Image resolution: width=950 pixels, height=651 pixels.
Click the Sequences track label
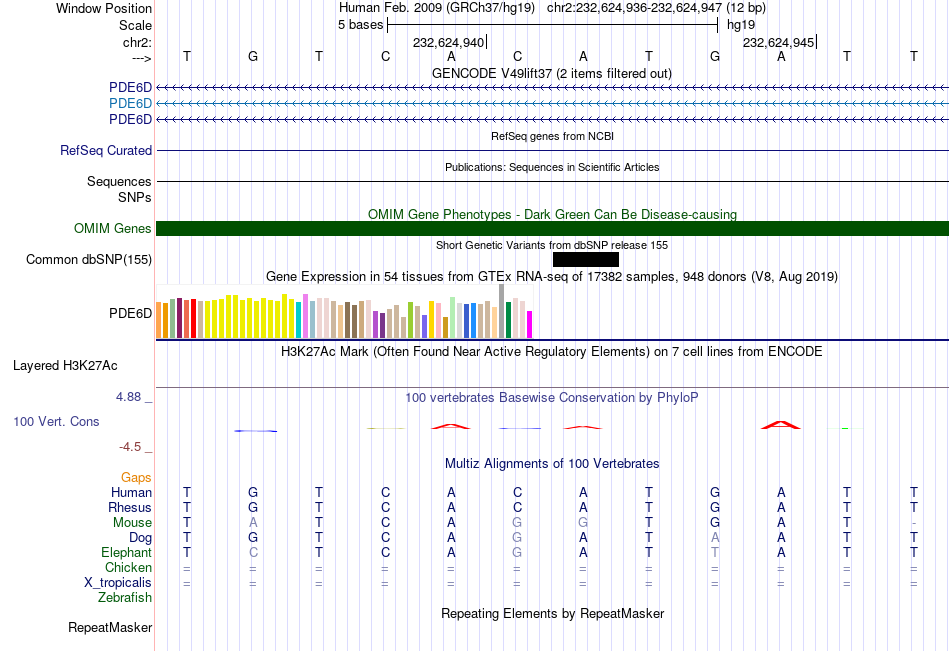119,181
